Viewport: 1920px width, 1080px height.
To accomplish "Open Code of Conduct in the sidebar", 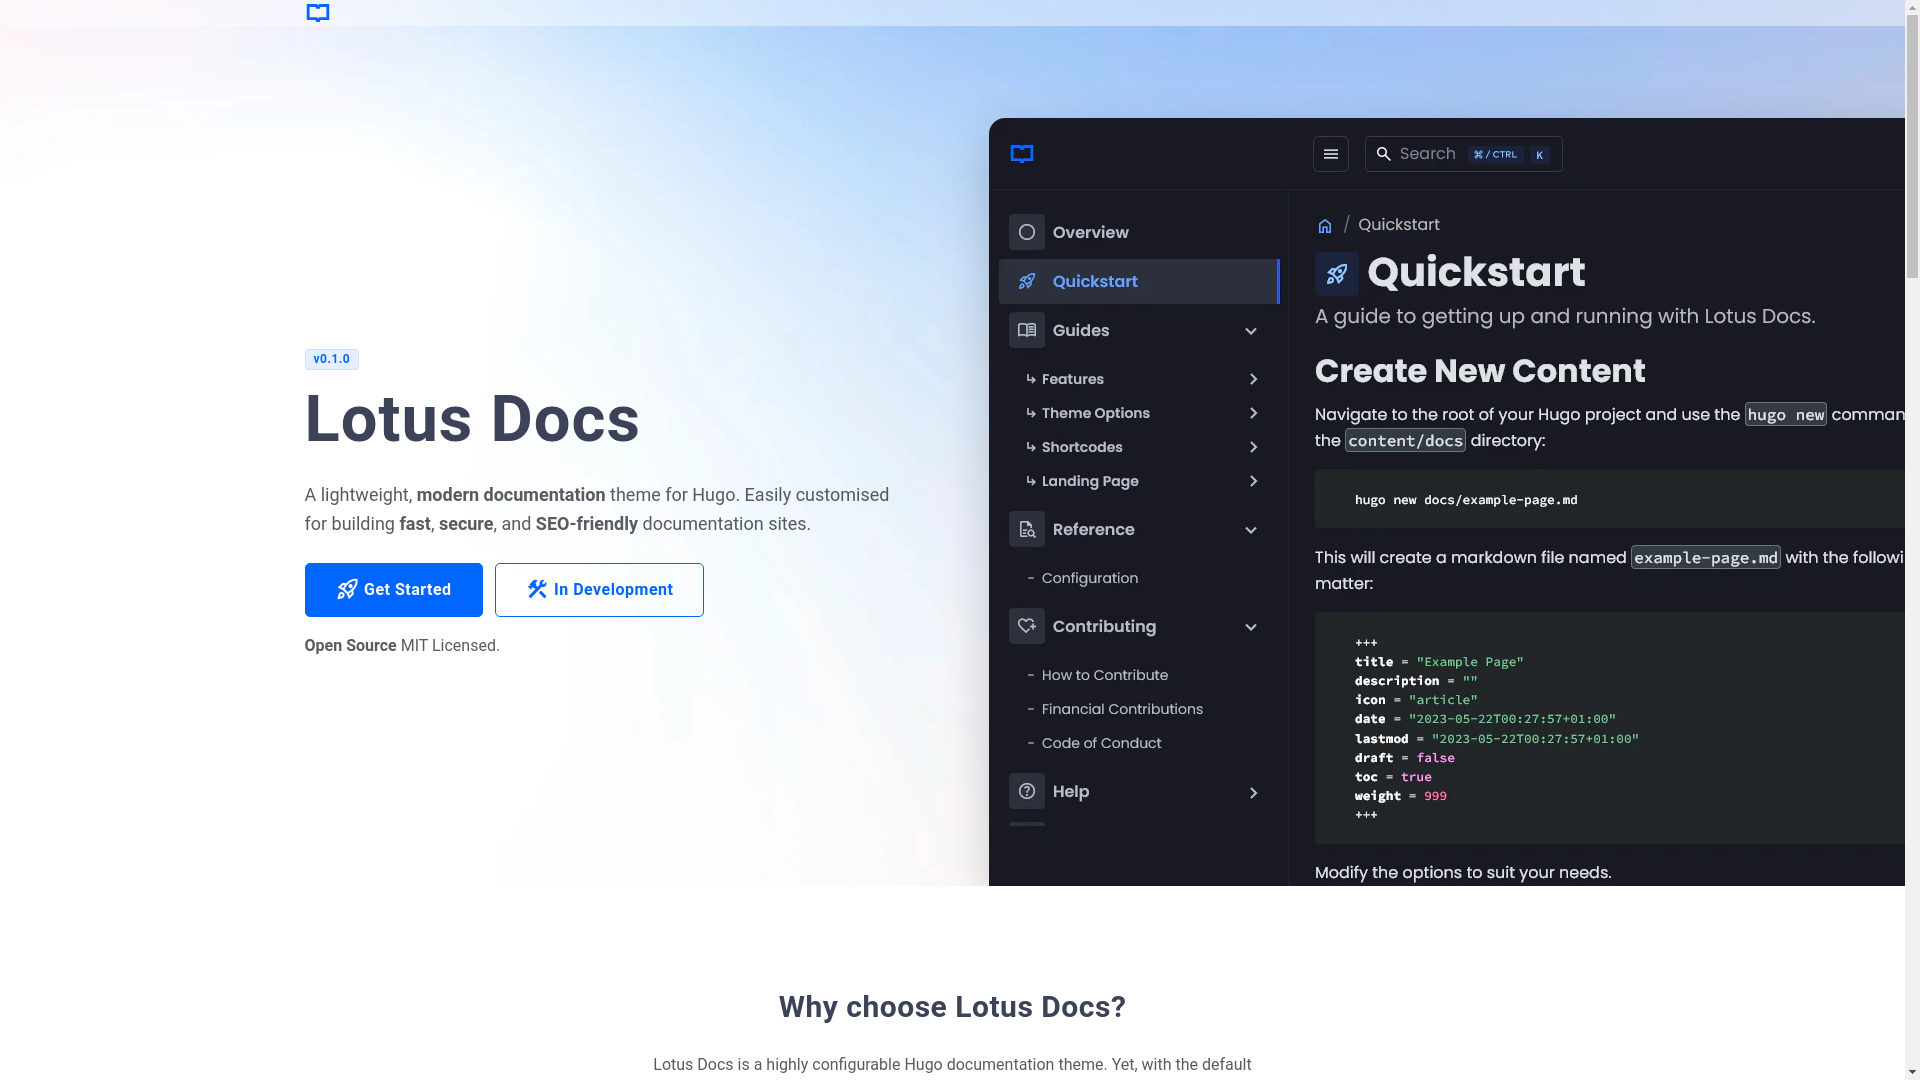I will 1101,743.
